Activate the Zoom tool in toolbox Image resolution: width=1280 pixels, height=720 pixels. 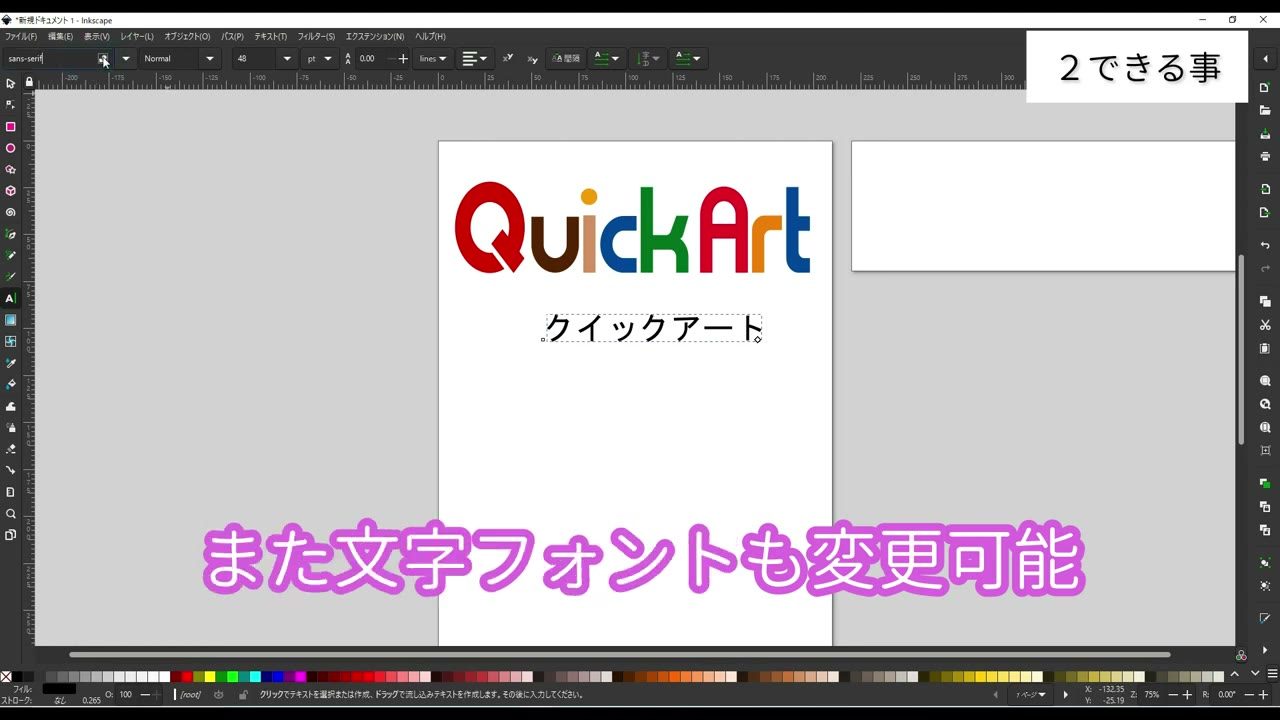tap(10, 514)
